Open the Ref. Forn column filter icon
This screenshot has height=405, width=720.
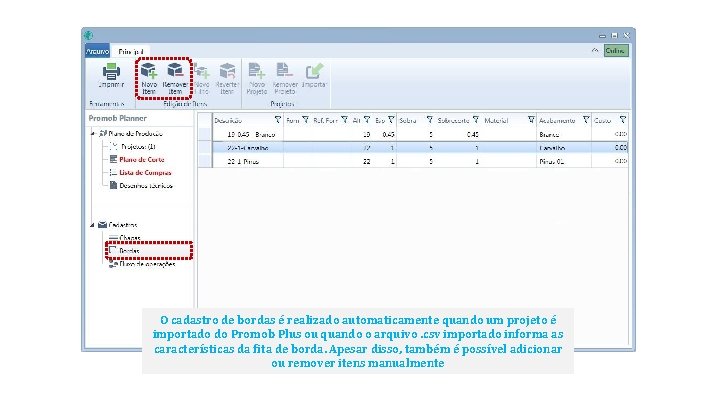pos(344,120)
